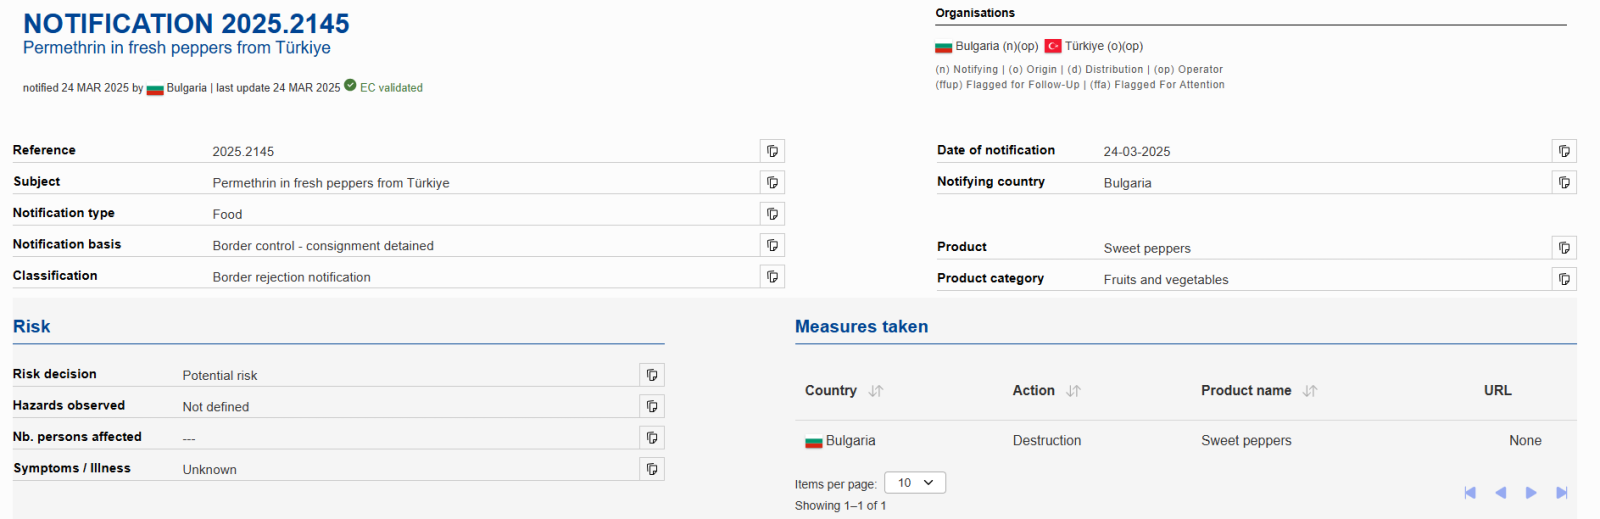Copy the Date of notification value
The image size is (1600, 519).
point(1564,151)
